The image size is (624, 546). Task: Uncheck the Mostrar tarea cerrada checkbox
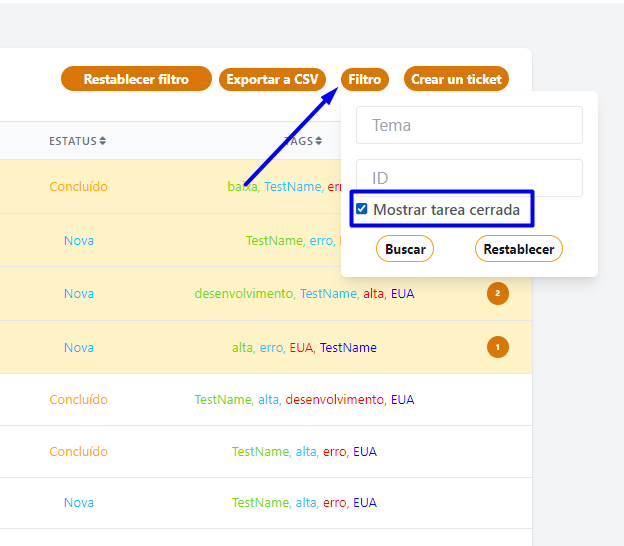pyautogui.click(x=362, y=210)
